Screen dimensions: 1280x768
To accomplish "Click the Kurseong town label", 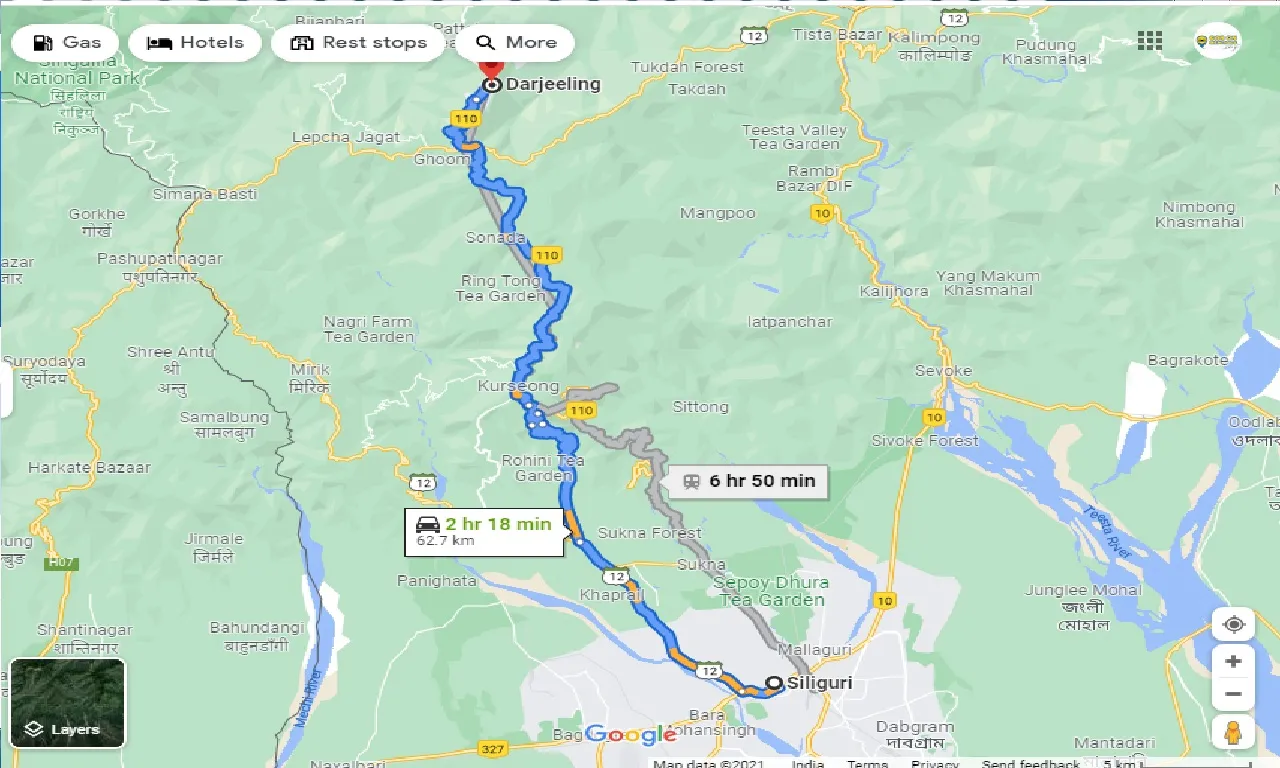I will (518, 386).
